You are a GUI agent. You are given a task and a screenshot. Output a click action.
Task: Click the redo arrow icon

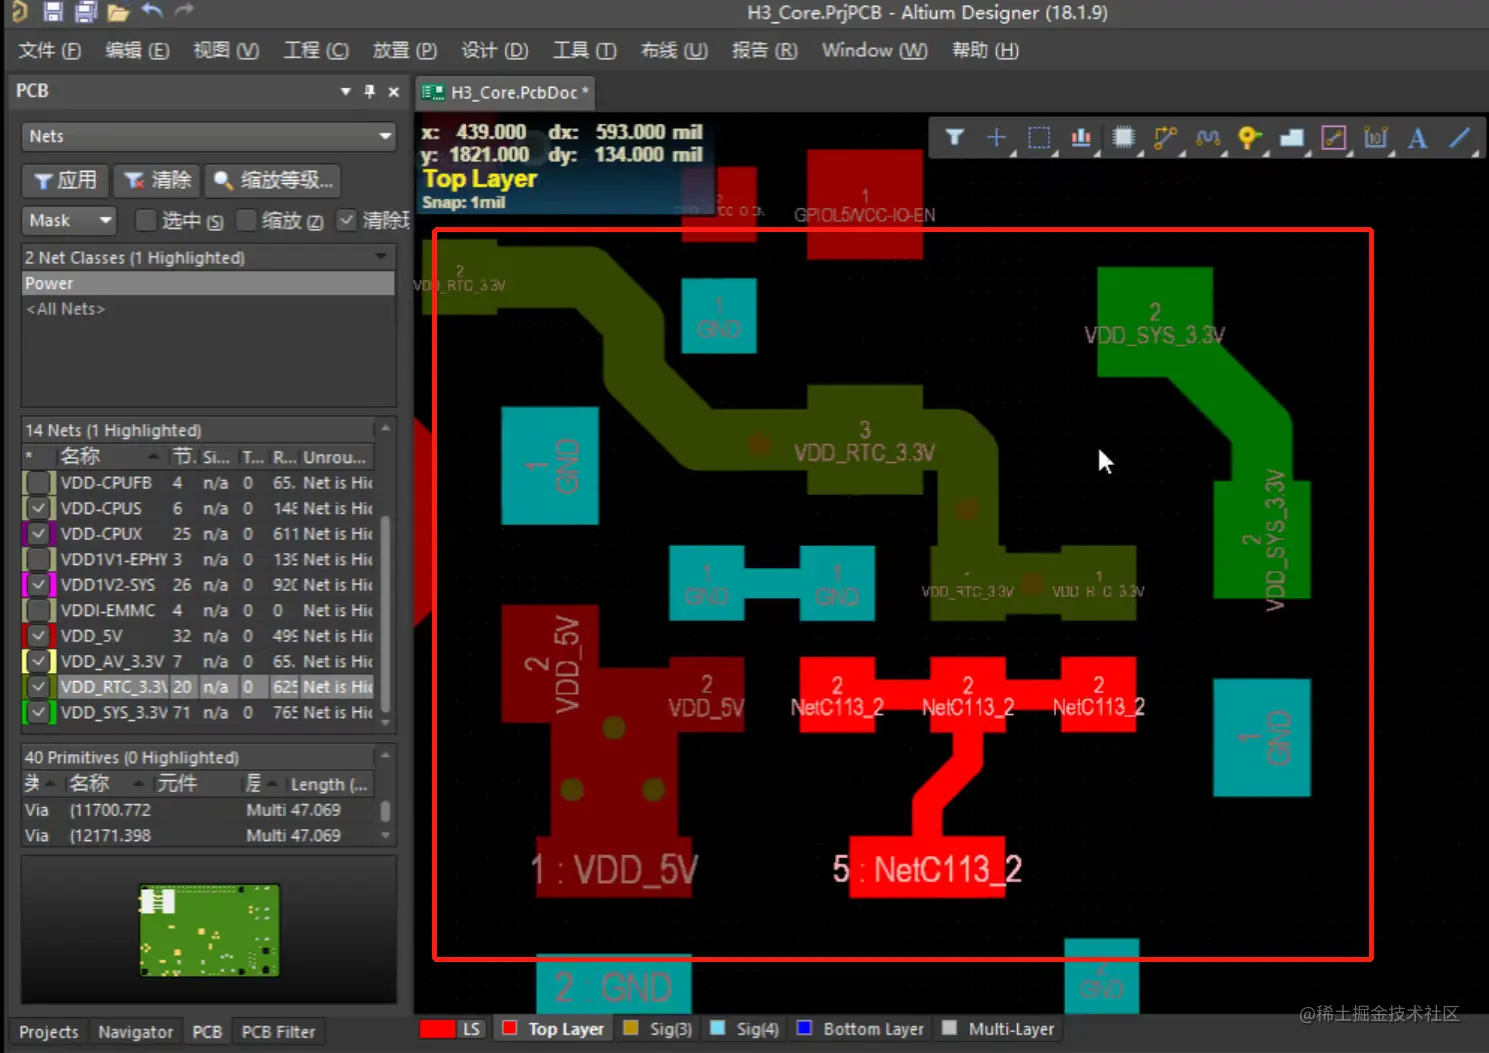(x=184, y=11)
